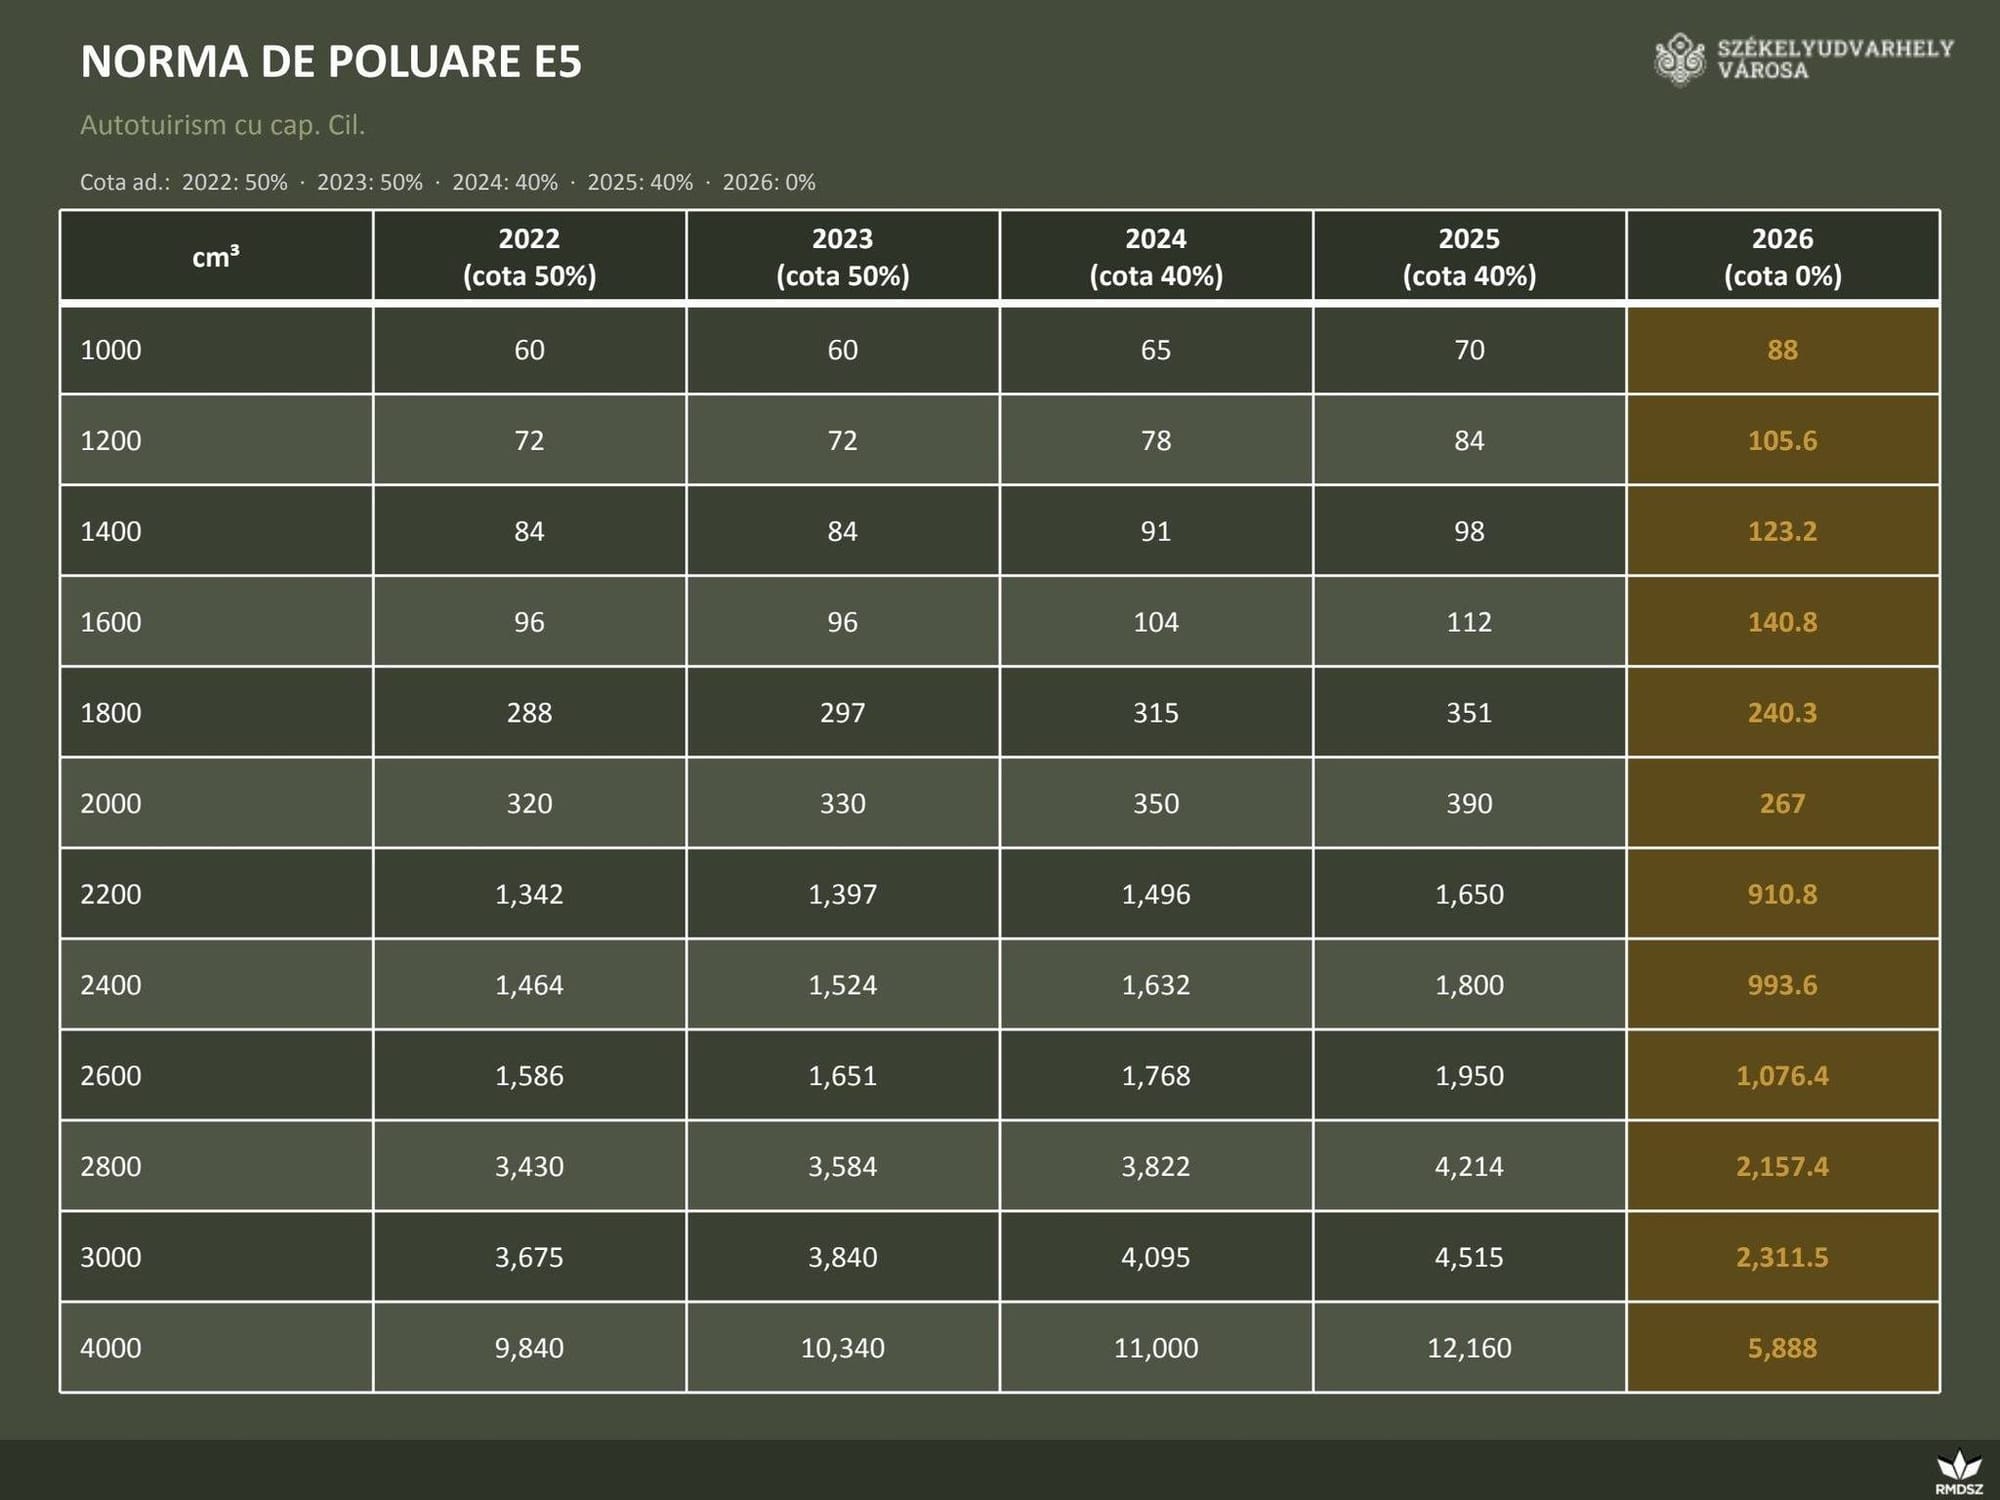Select the 11,000 value in the 2024 column

(x=1156, y=1348)
